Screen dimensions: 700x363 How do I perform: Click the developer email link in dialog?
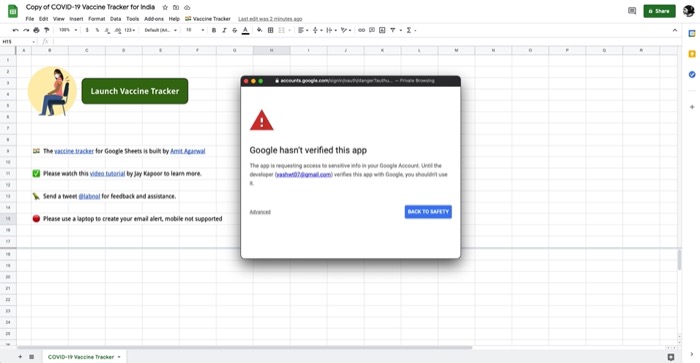click(x=304, y=174)
